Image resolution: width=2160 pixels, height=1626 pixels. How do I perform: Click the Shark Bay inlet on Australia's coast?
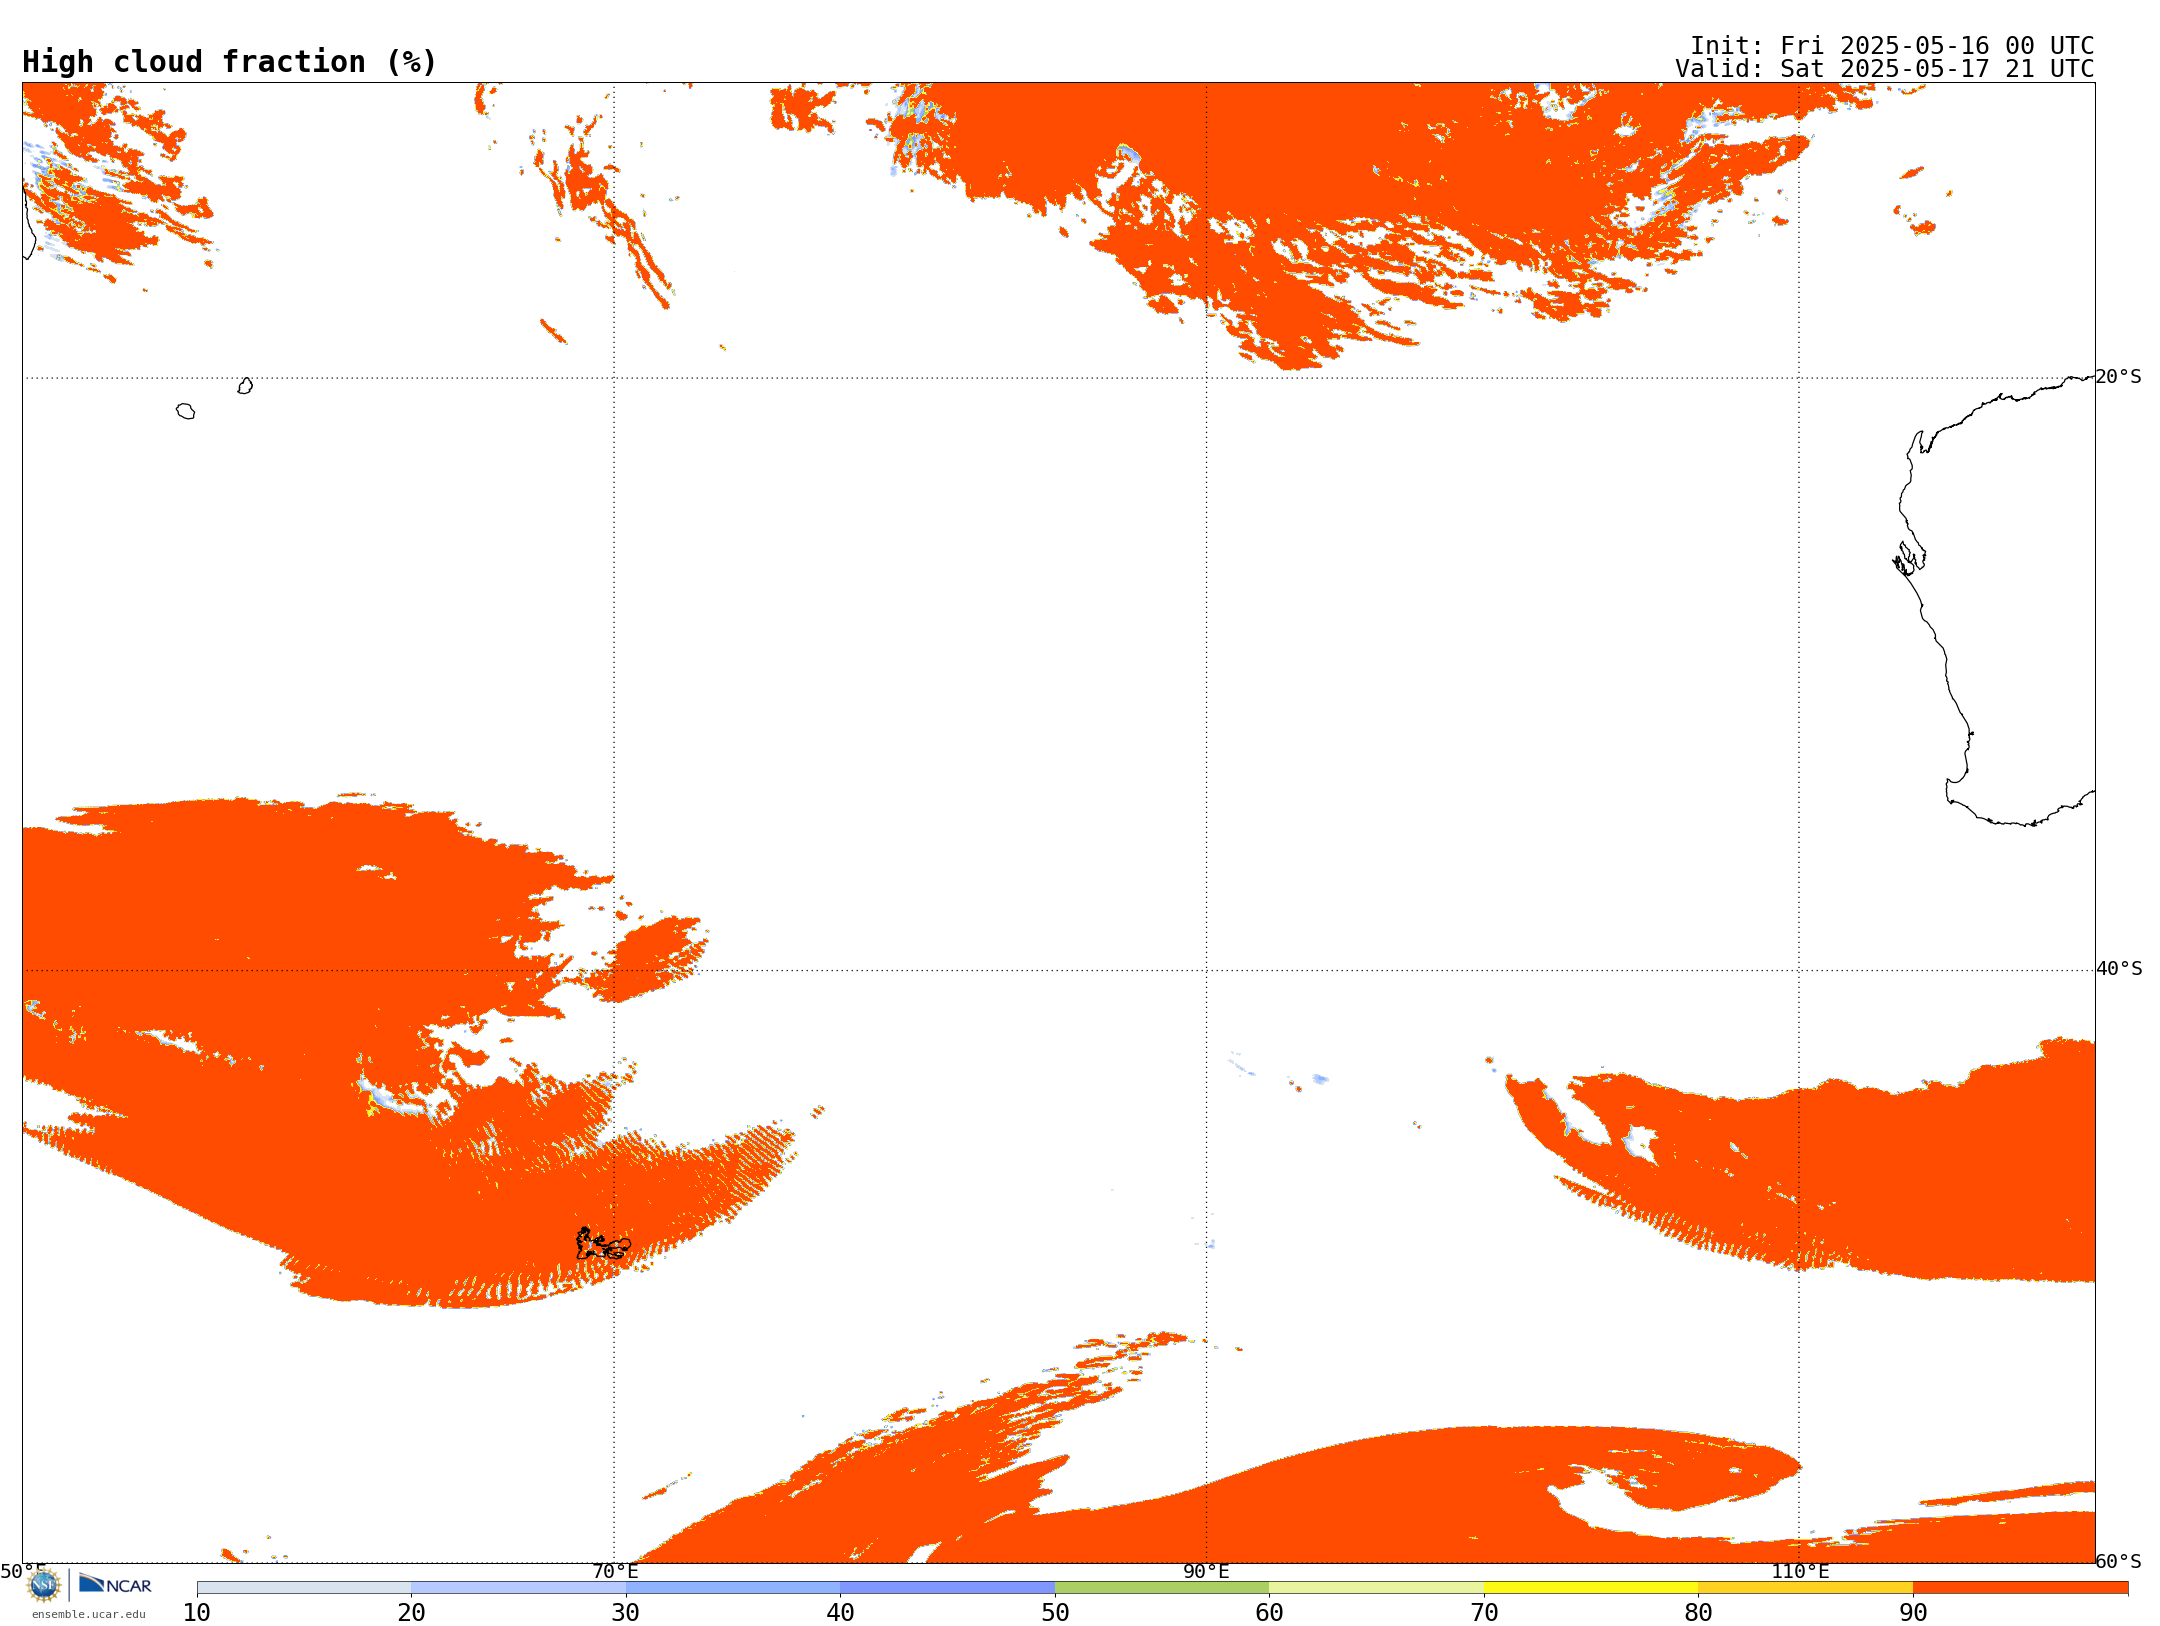pyautogui.click(x=1909, y=559)
